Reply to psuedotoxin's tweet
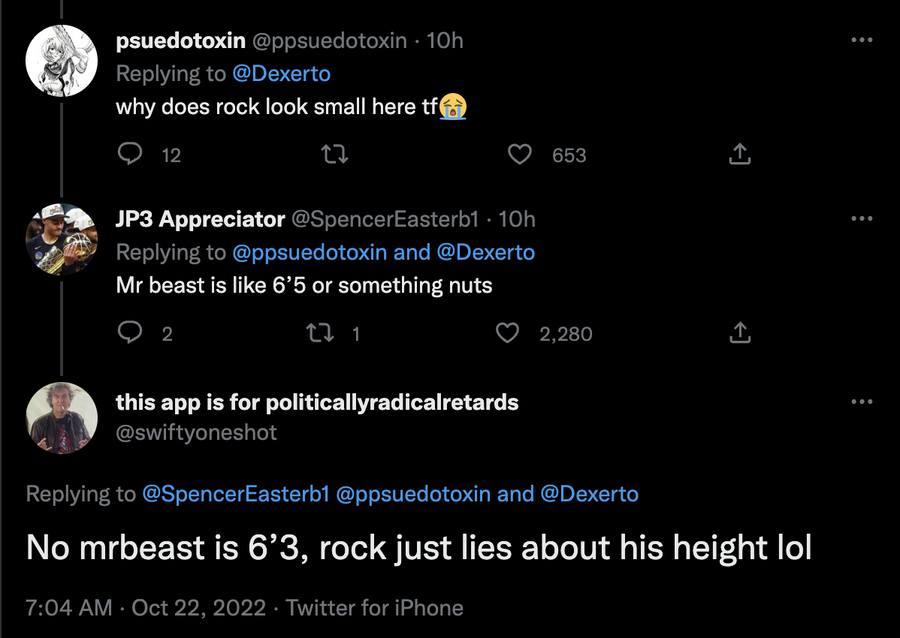 click(130, 155)
